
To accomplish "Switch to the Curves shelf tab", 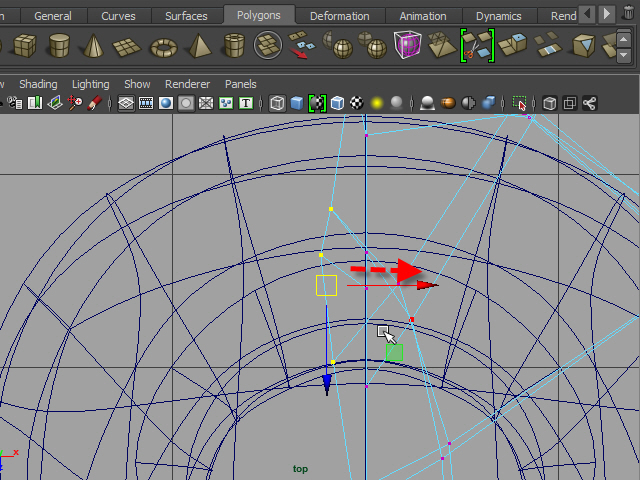I will 118,16.
